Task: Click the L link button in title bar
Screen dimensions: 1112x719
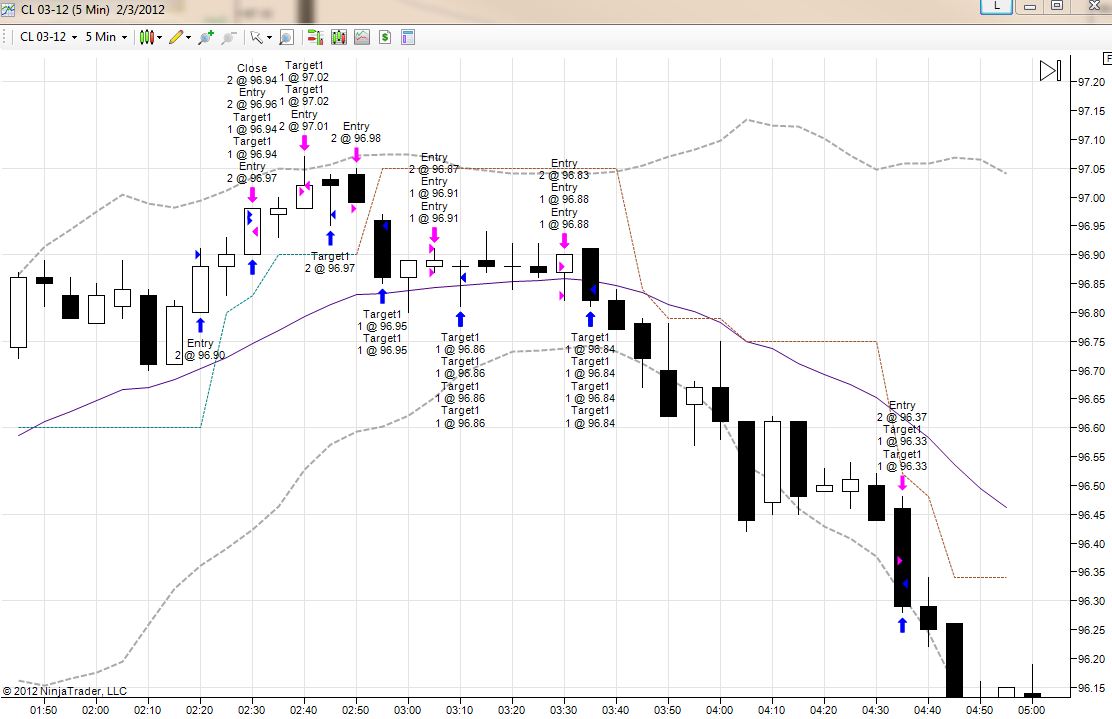Action: (996, 6)
